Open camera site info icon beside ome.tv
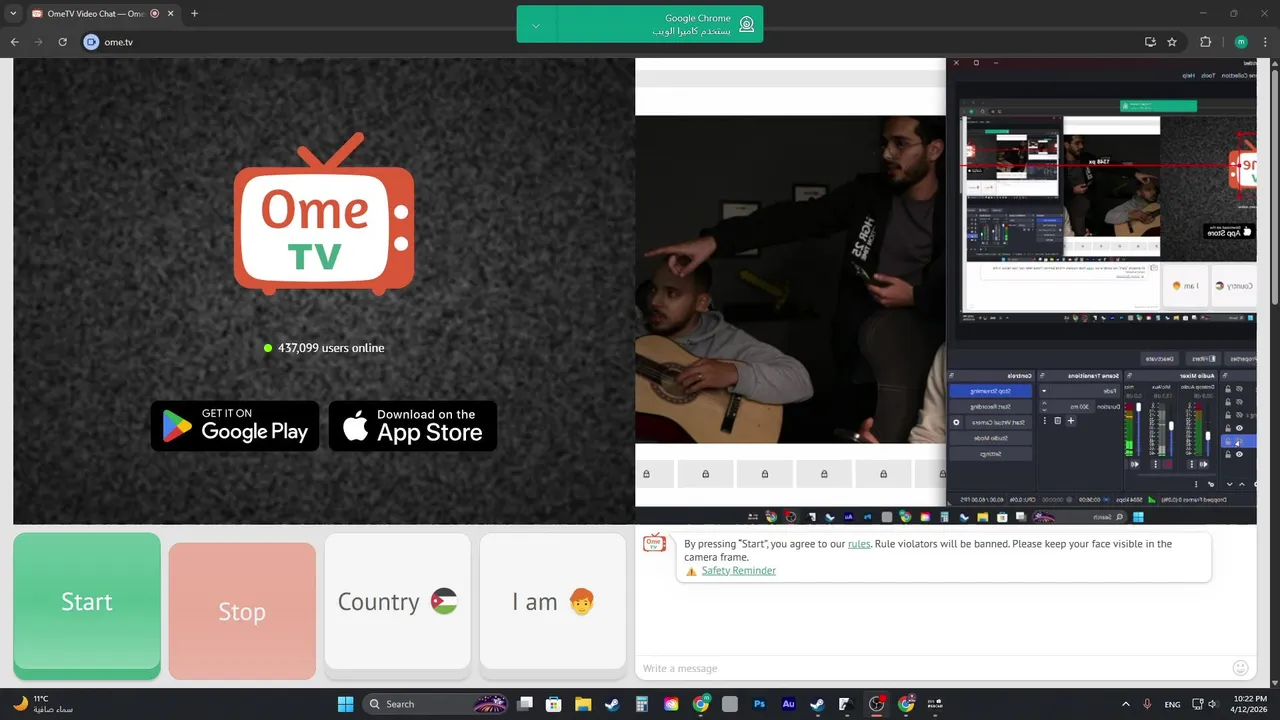1280x720 pixels. [x=92, y=42]
